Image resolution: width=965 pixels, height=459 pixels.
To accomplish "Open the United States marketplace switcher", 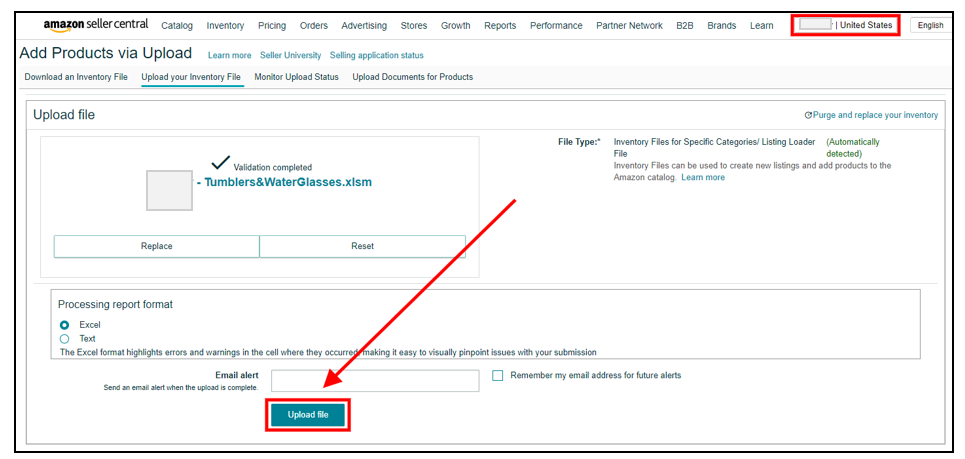I will [x=846, y=25].
